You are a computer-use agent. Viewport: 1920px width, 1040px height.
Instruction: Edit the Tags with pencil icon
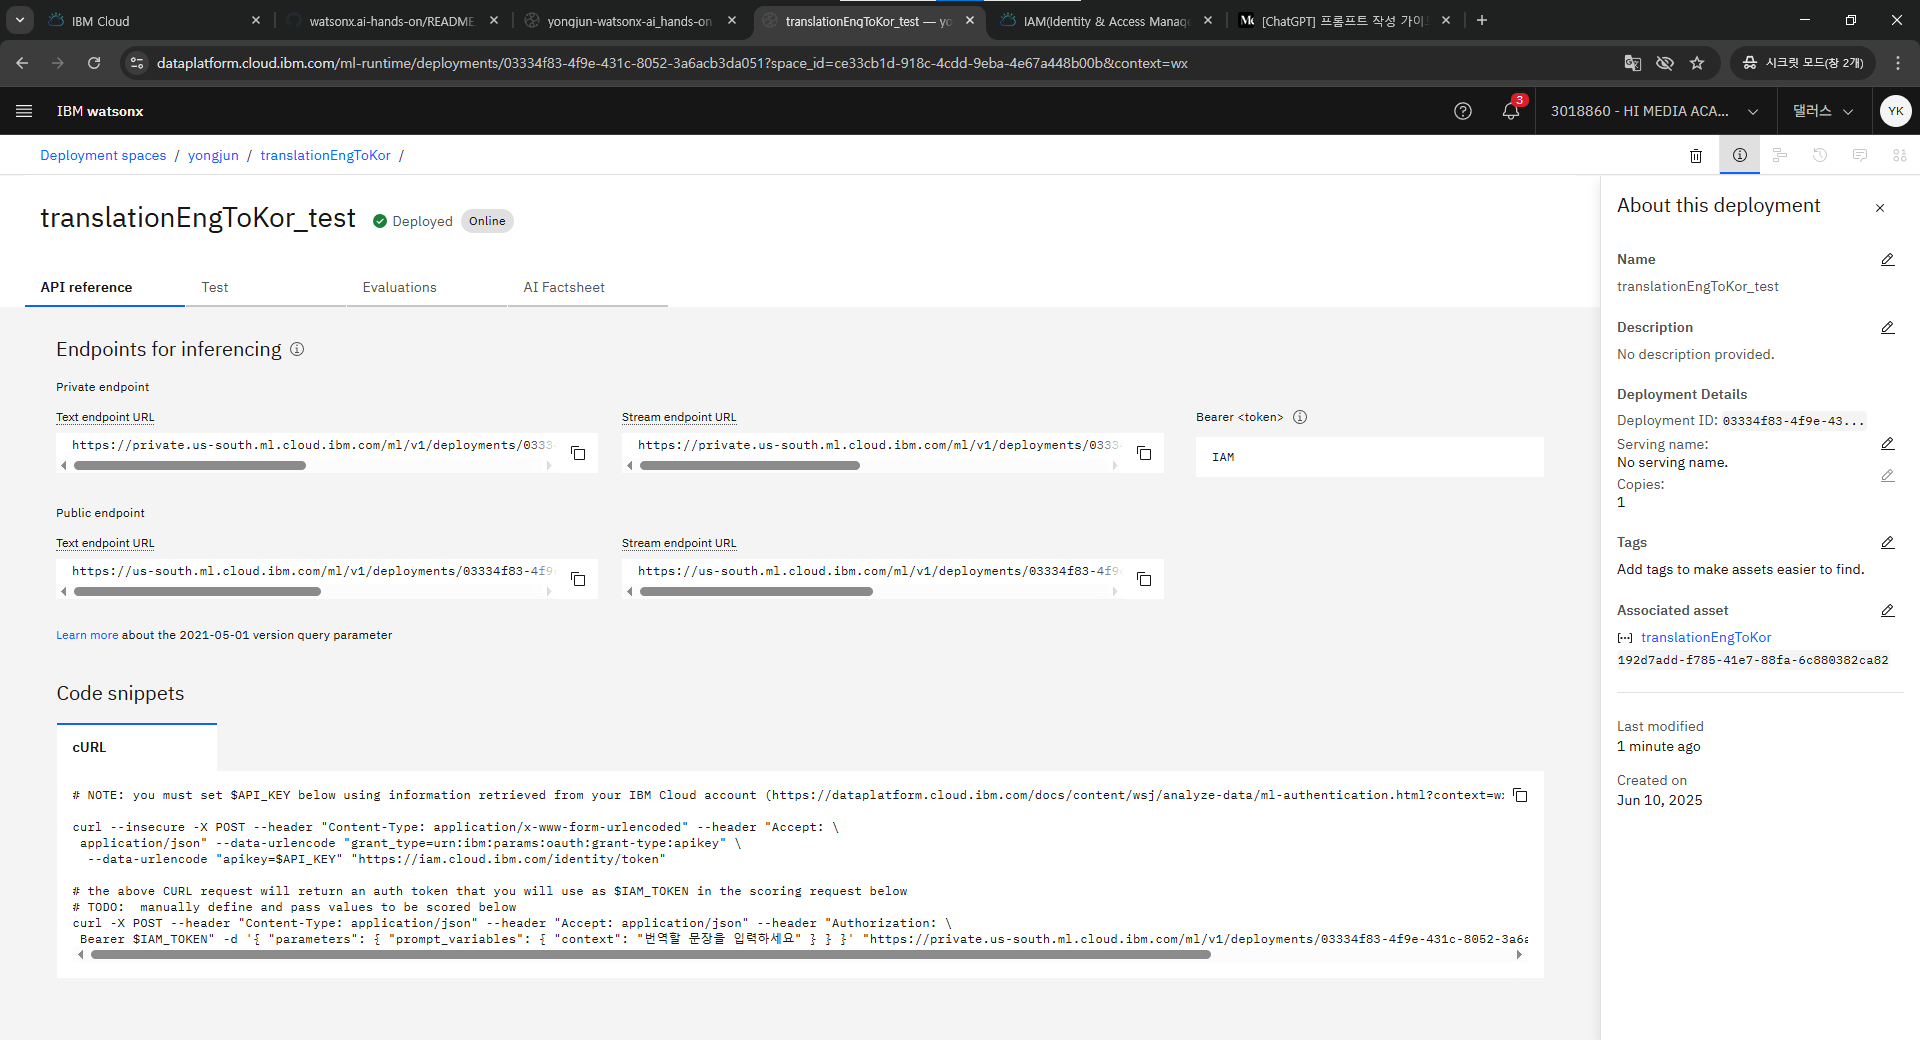[x=1888, y=542]
